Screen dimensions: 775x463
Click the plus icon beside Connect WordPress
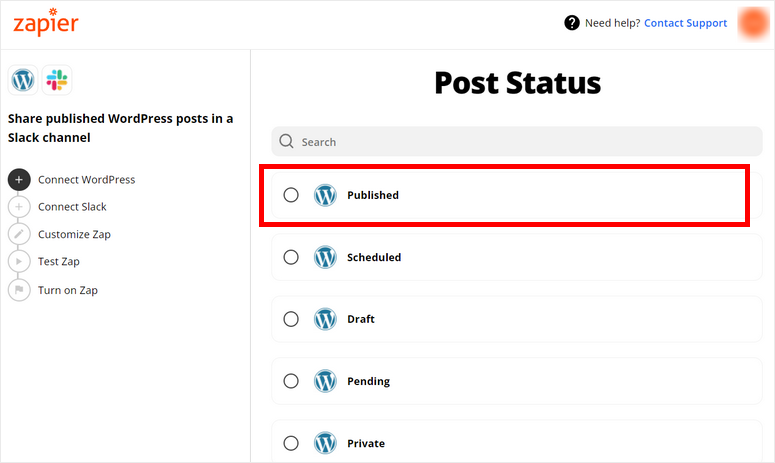pos(19,179)
